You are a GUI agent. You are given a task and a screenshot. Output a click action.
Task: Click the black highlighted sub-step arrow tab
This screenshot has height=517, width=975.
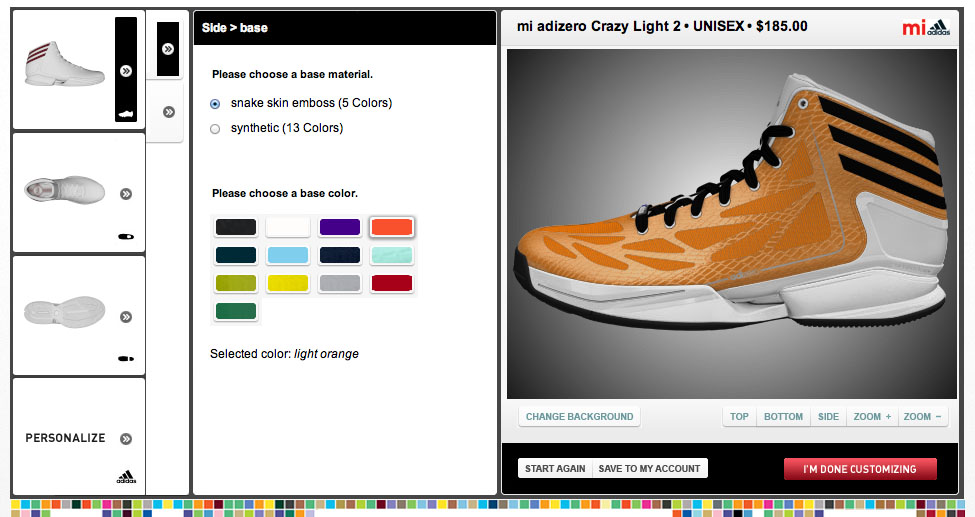(x=168, y=49)
